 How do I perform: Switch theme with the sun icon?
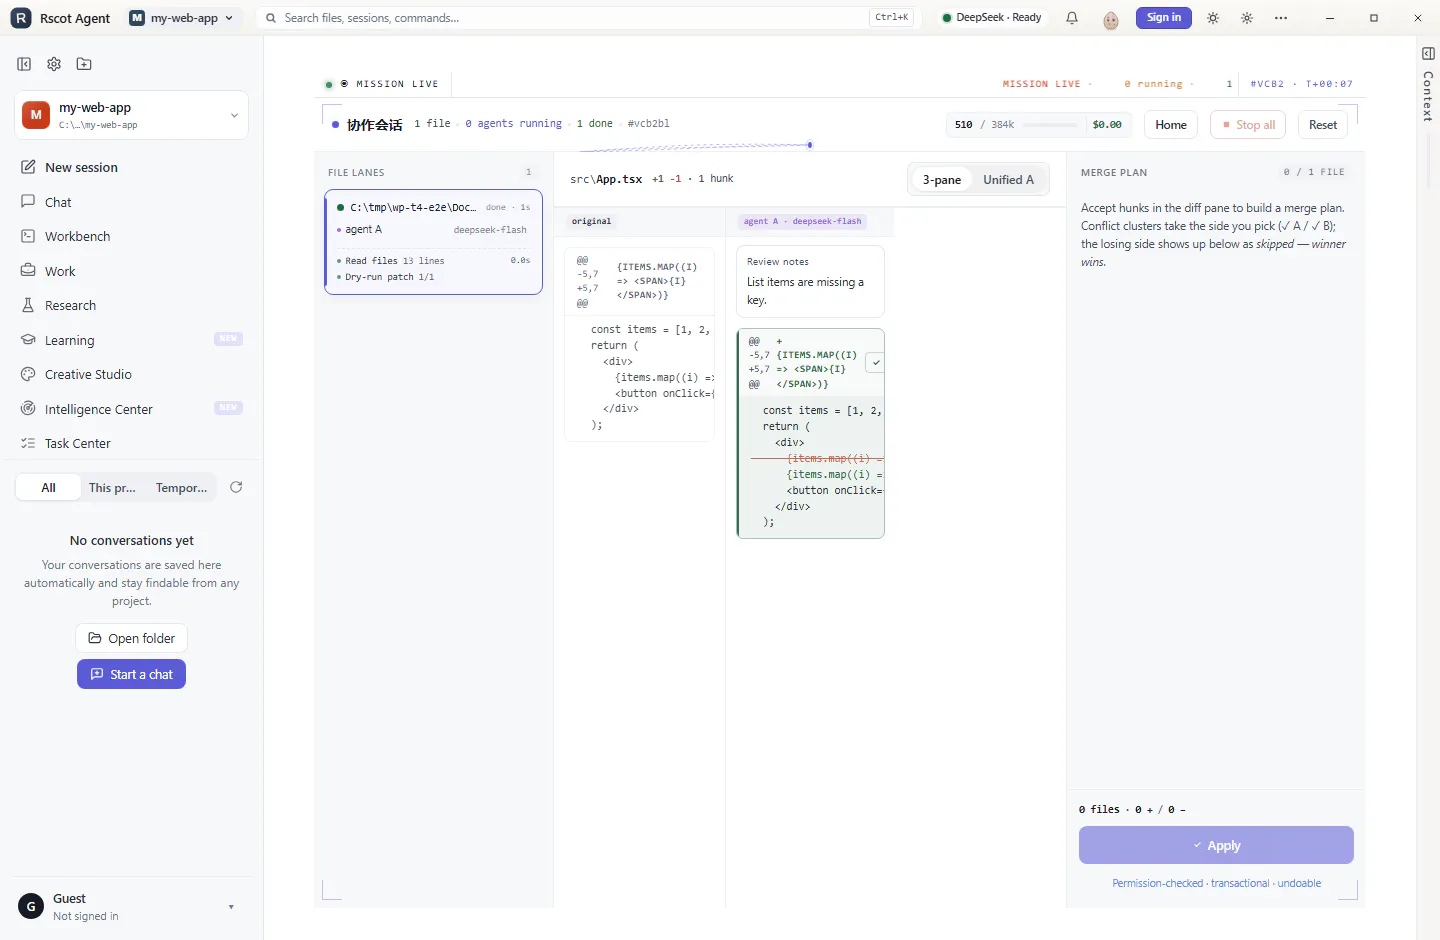[x=1213, y=18]
